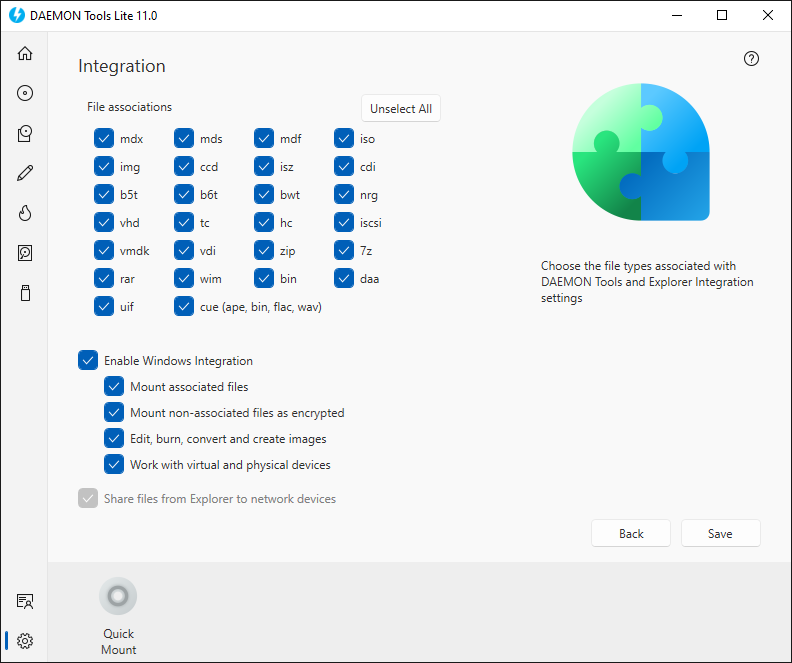Open the account/license icon in sidebar
Viewport: 792px width, 663px height.
click(25, 601)
